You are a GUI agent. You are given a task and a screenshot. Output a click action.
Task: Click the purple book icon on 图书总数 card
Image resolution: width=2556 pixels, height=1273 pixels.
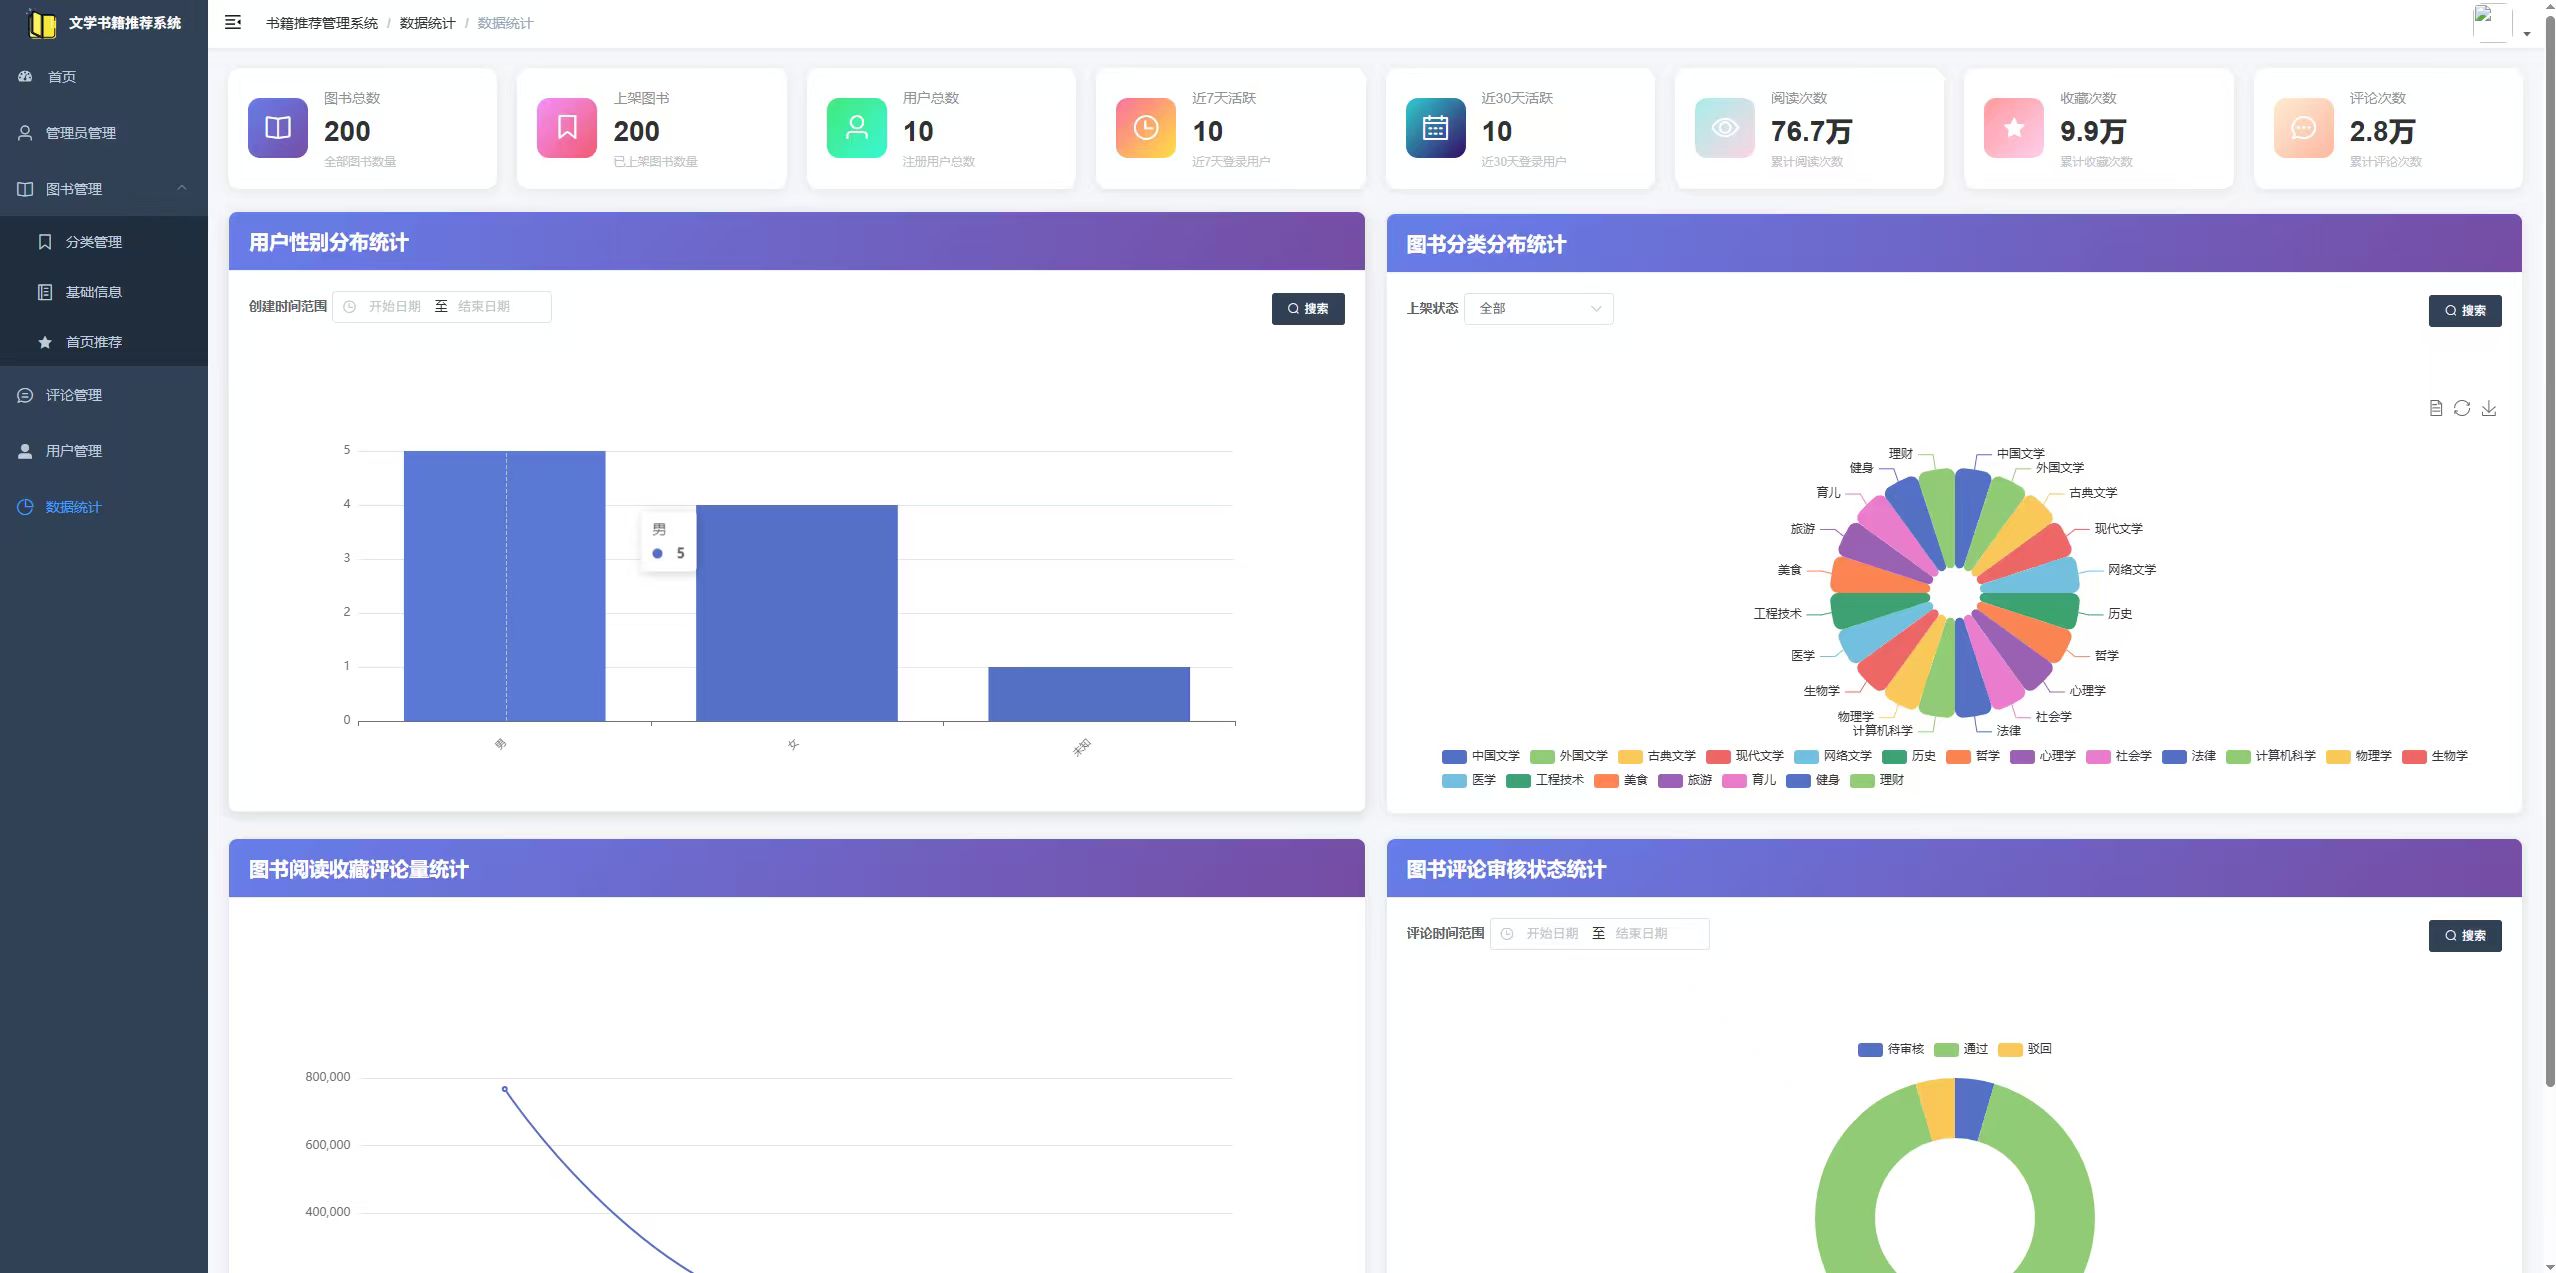point(278,128)
